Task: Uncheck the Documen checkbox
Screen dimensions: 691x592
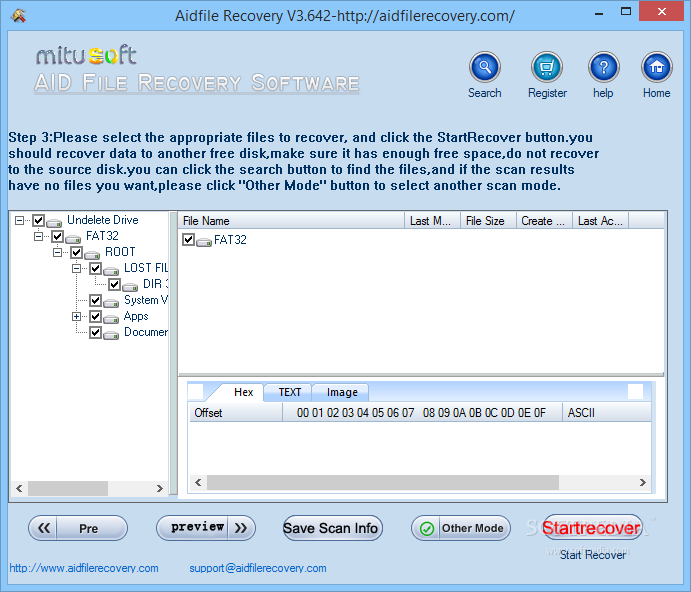Action: point(95,332)
